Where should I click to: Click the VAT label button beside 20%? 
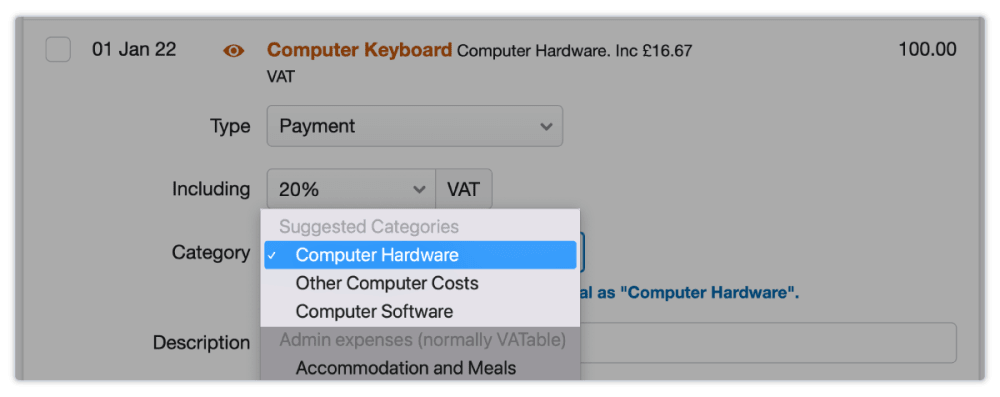pyautogui.click(x=464, y=189)
